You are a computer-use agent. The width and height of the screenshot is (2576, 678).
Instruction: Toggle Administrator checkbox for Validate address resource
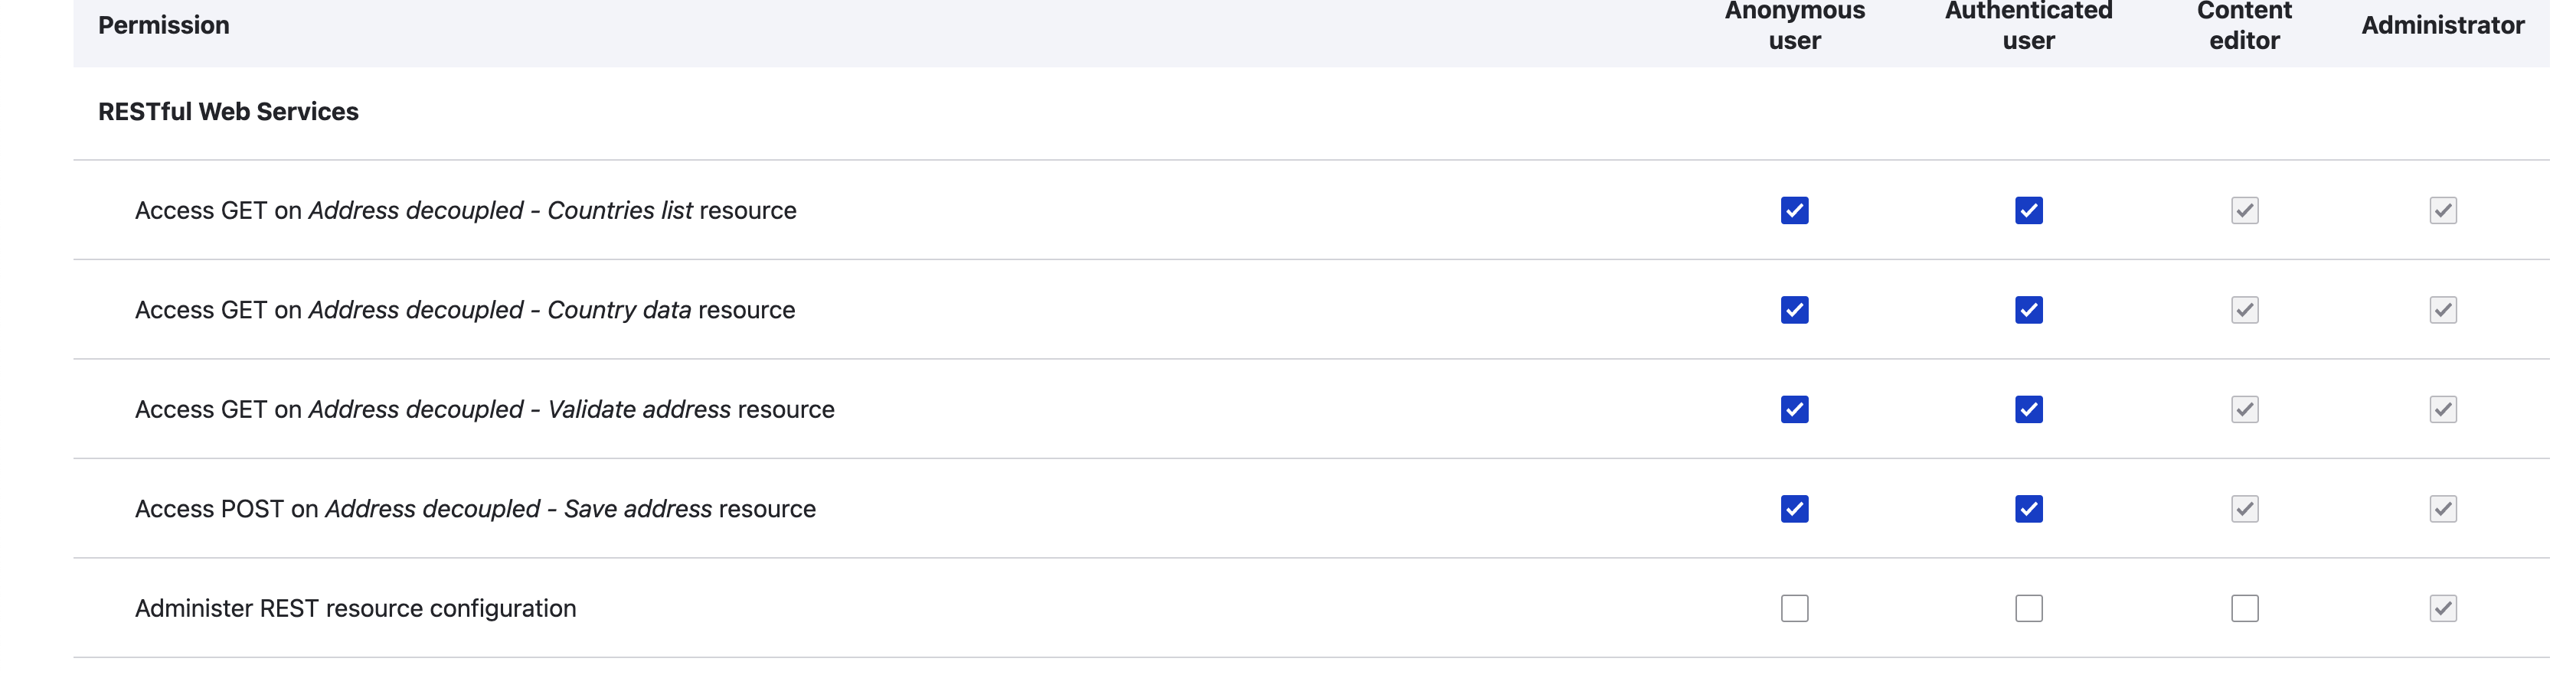2442,409
